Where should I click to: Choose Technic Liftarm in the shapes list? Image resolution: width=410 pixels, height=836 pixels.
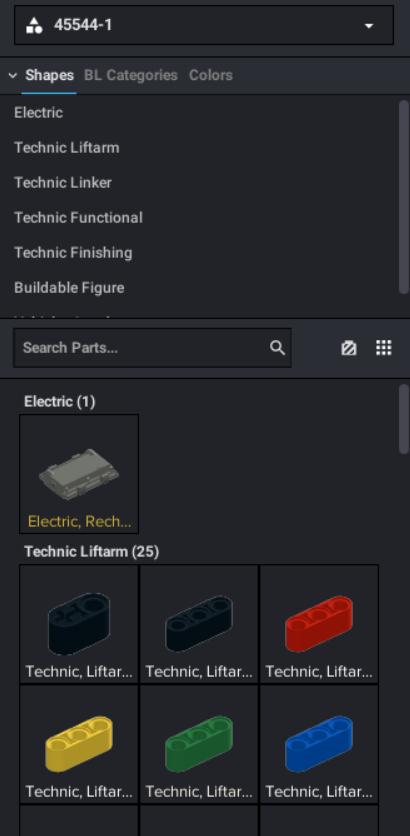tap(67, 148)
